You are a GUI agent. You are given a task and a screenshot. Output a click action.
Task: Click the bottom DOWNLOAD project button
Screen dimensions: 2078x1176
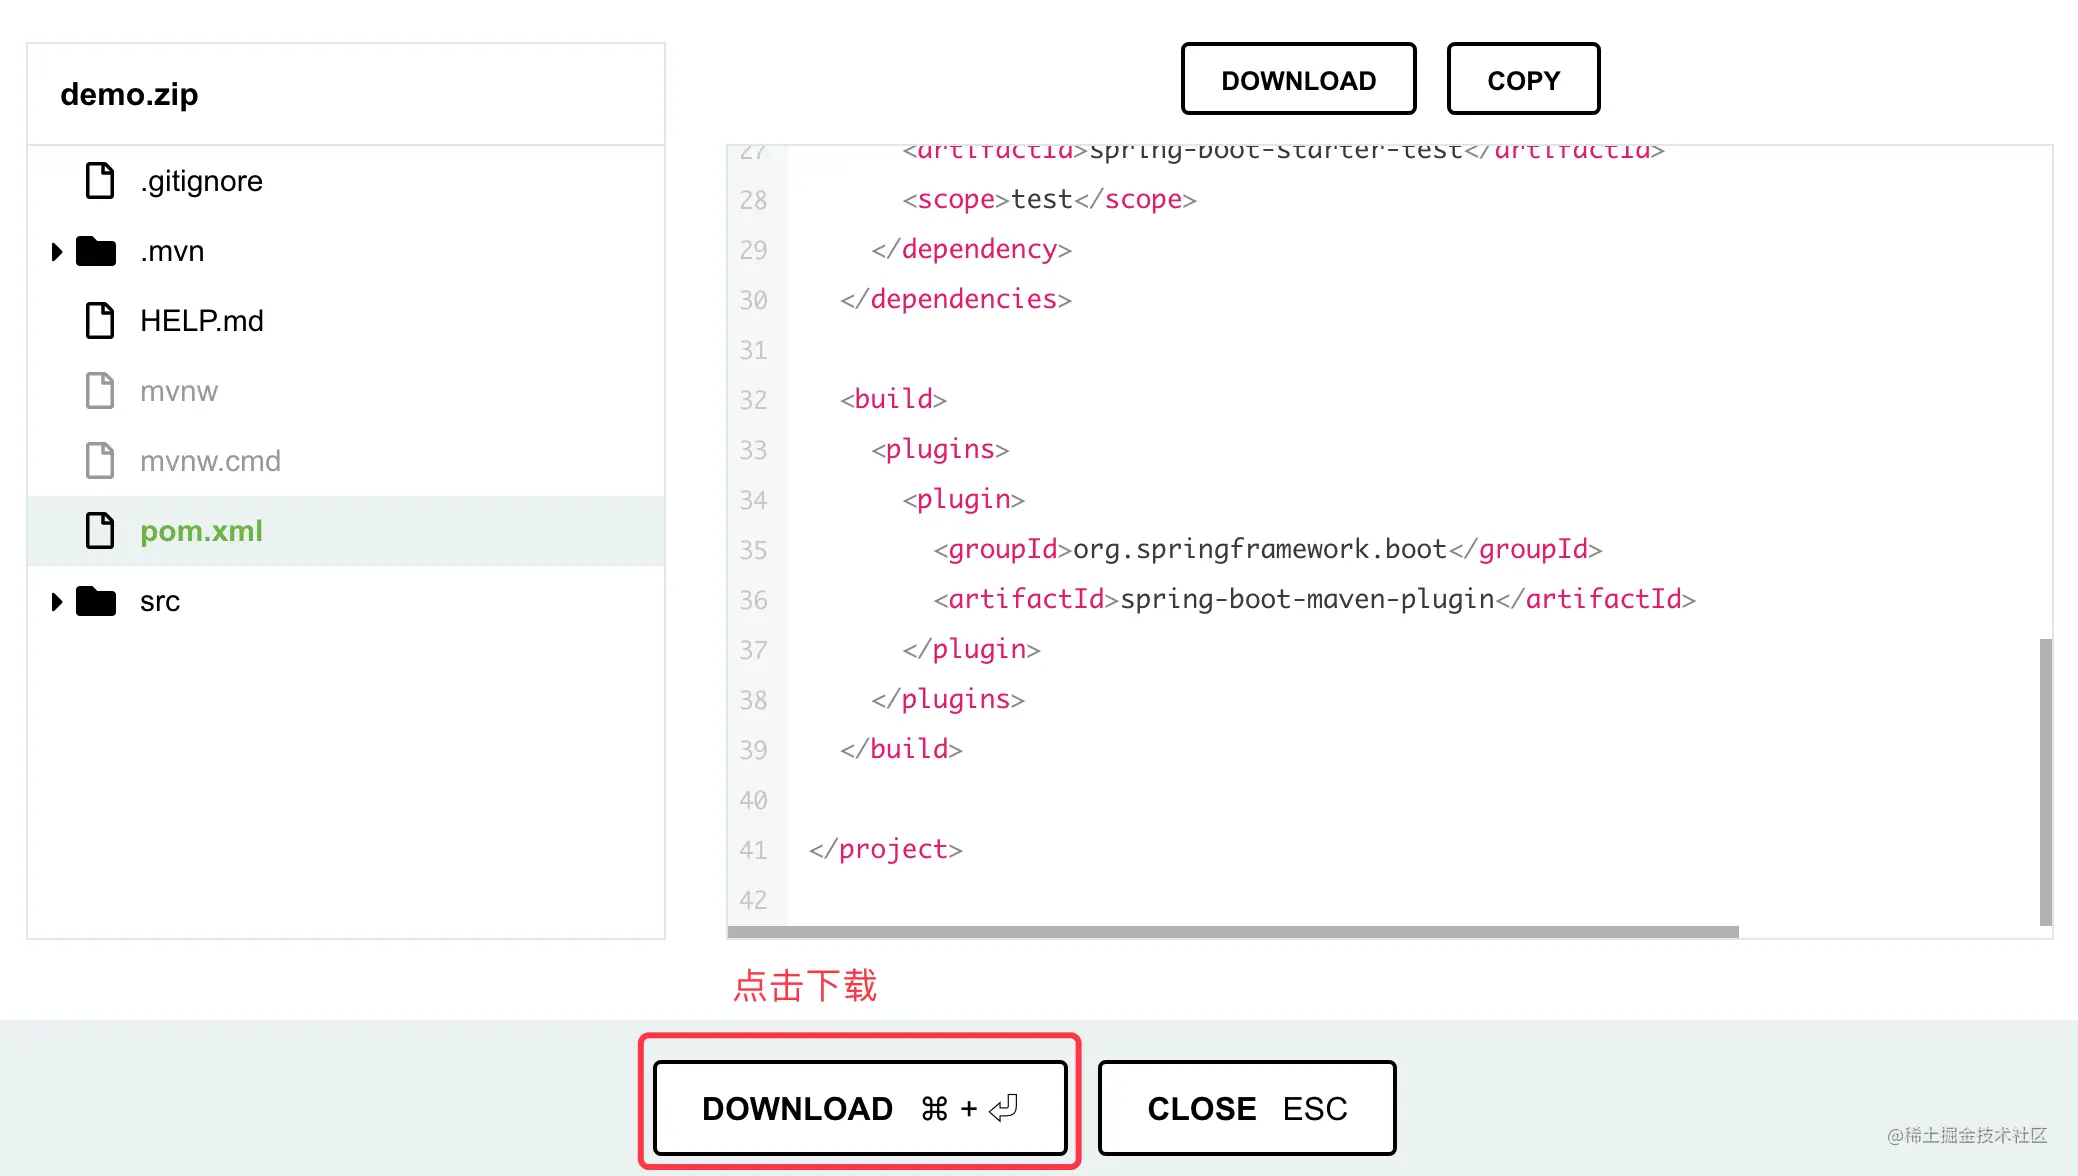point(860,1108)
